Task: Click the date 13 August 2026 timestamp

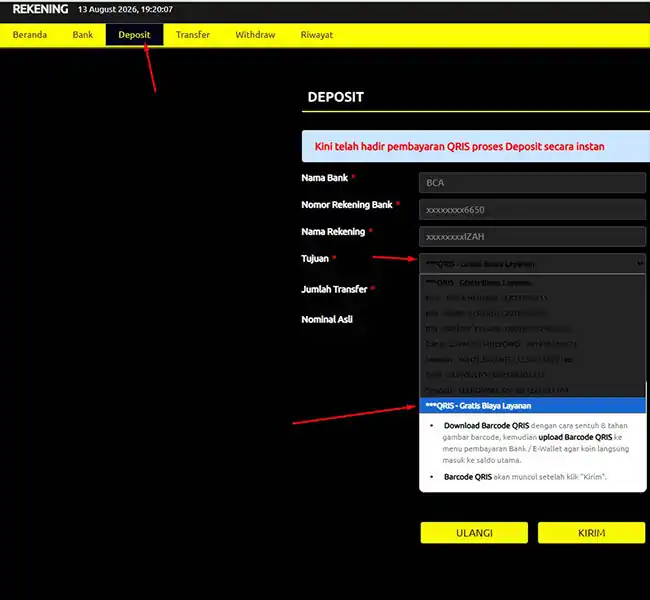Action: pos(125,9)
